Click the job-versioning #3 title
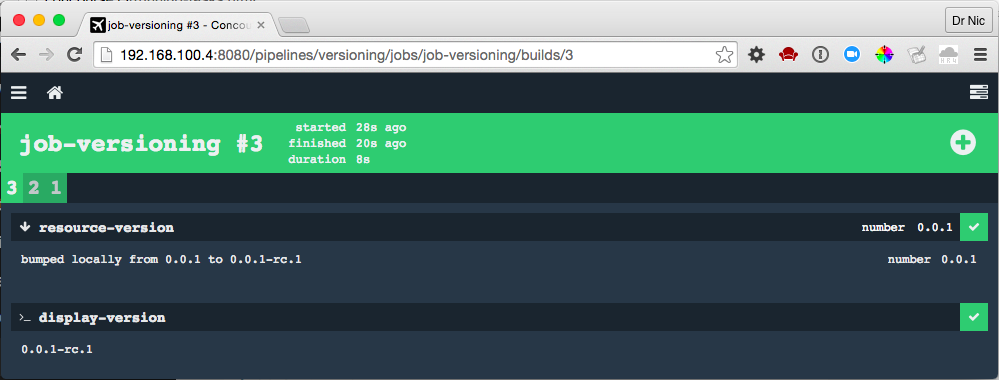Viewport: 999px width, 380px height. click(141, 143)
